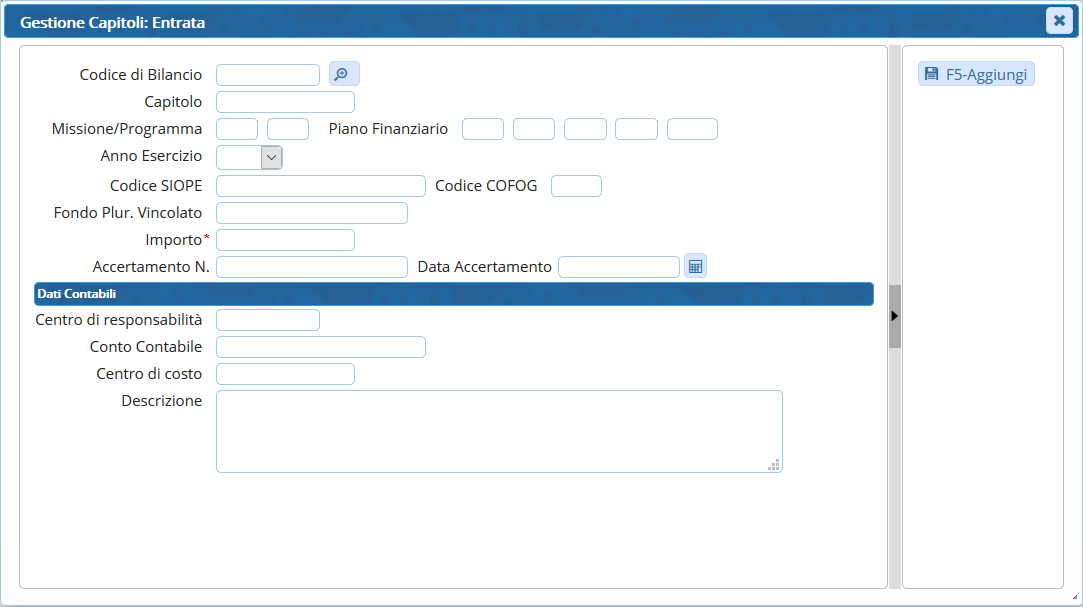Grab the Descrizione textarea resize handle
The width and height of the screenshot is (1083, 607).
click(x=774, y=464)
